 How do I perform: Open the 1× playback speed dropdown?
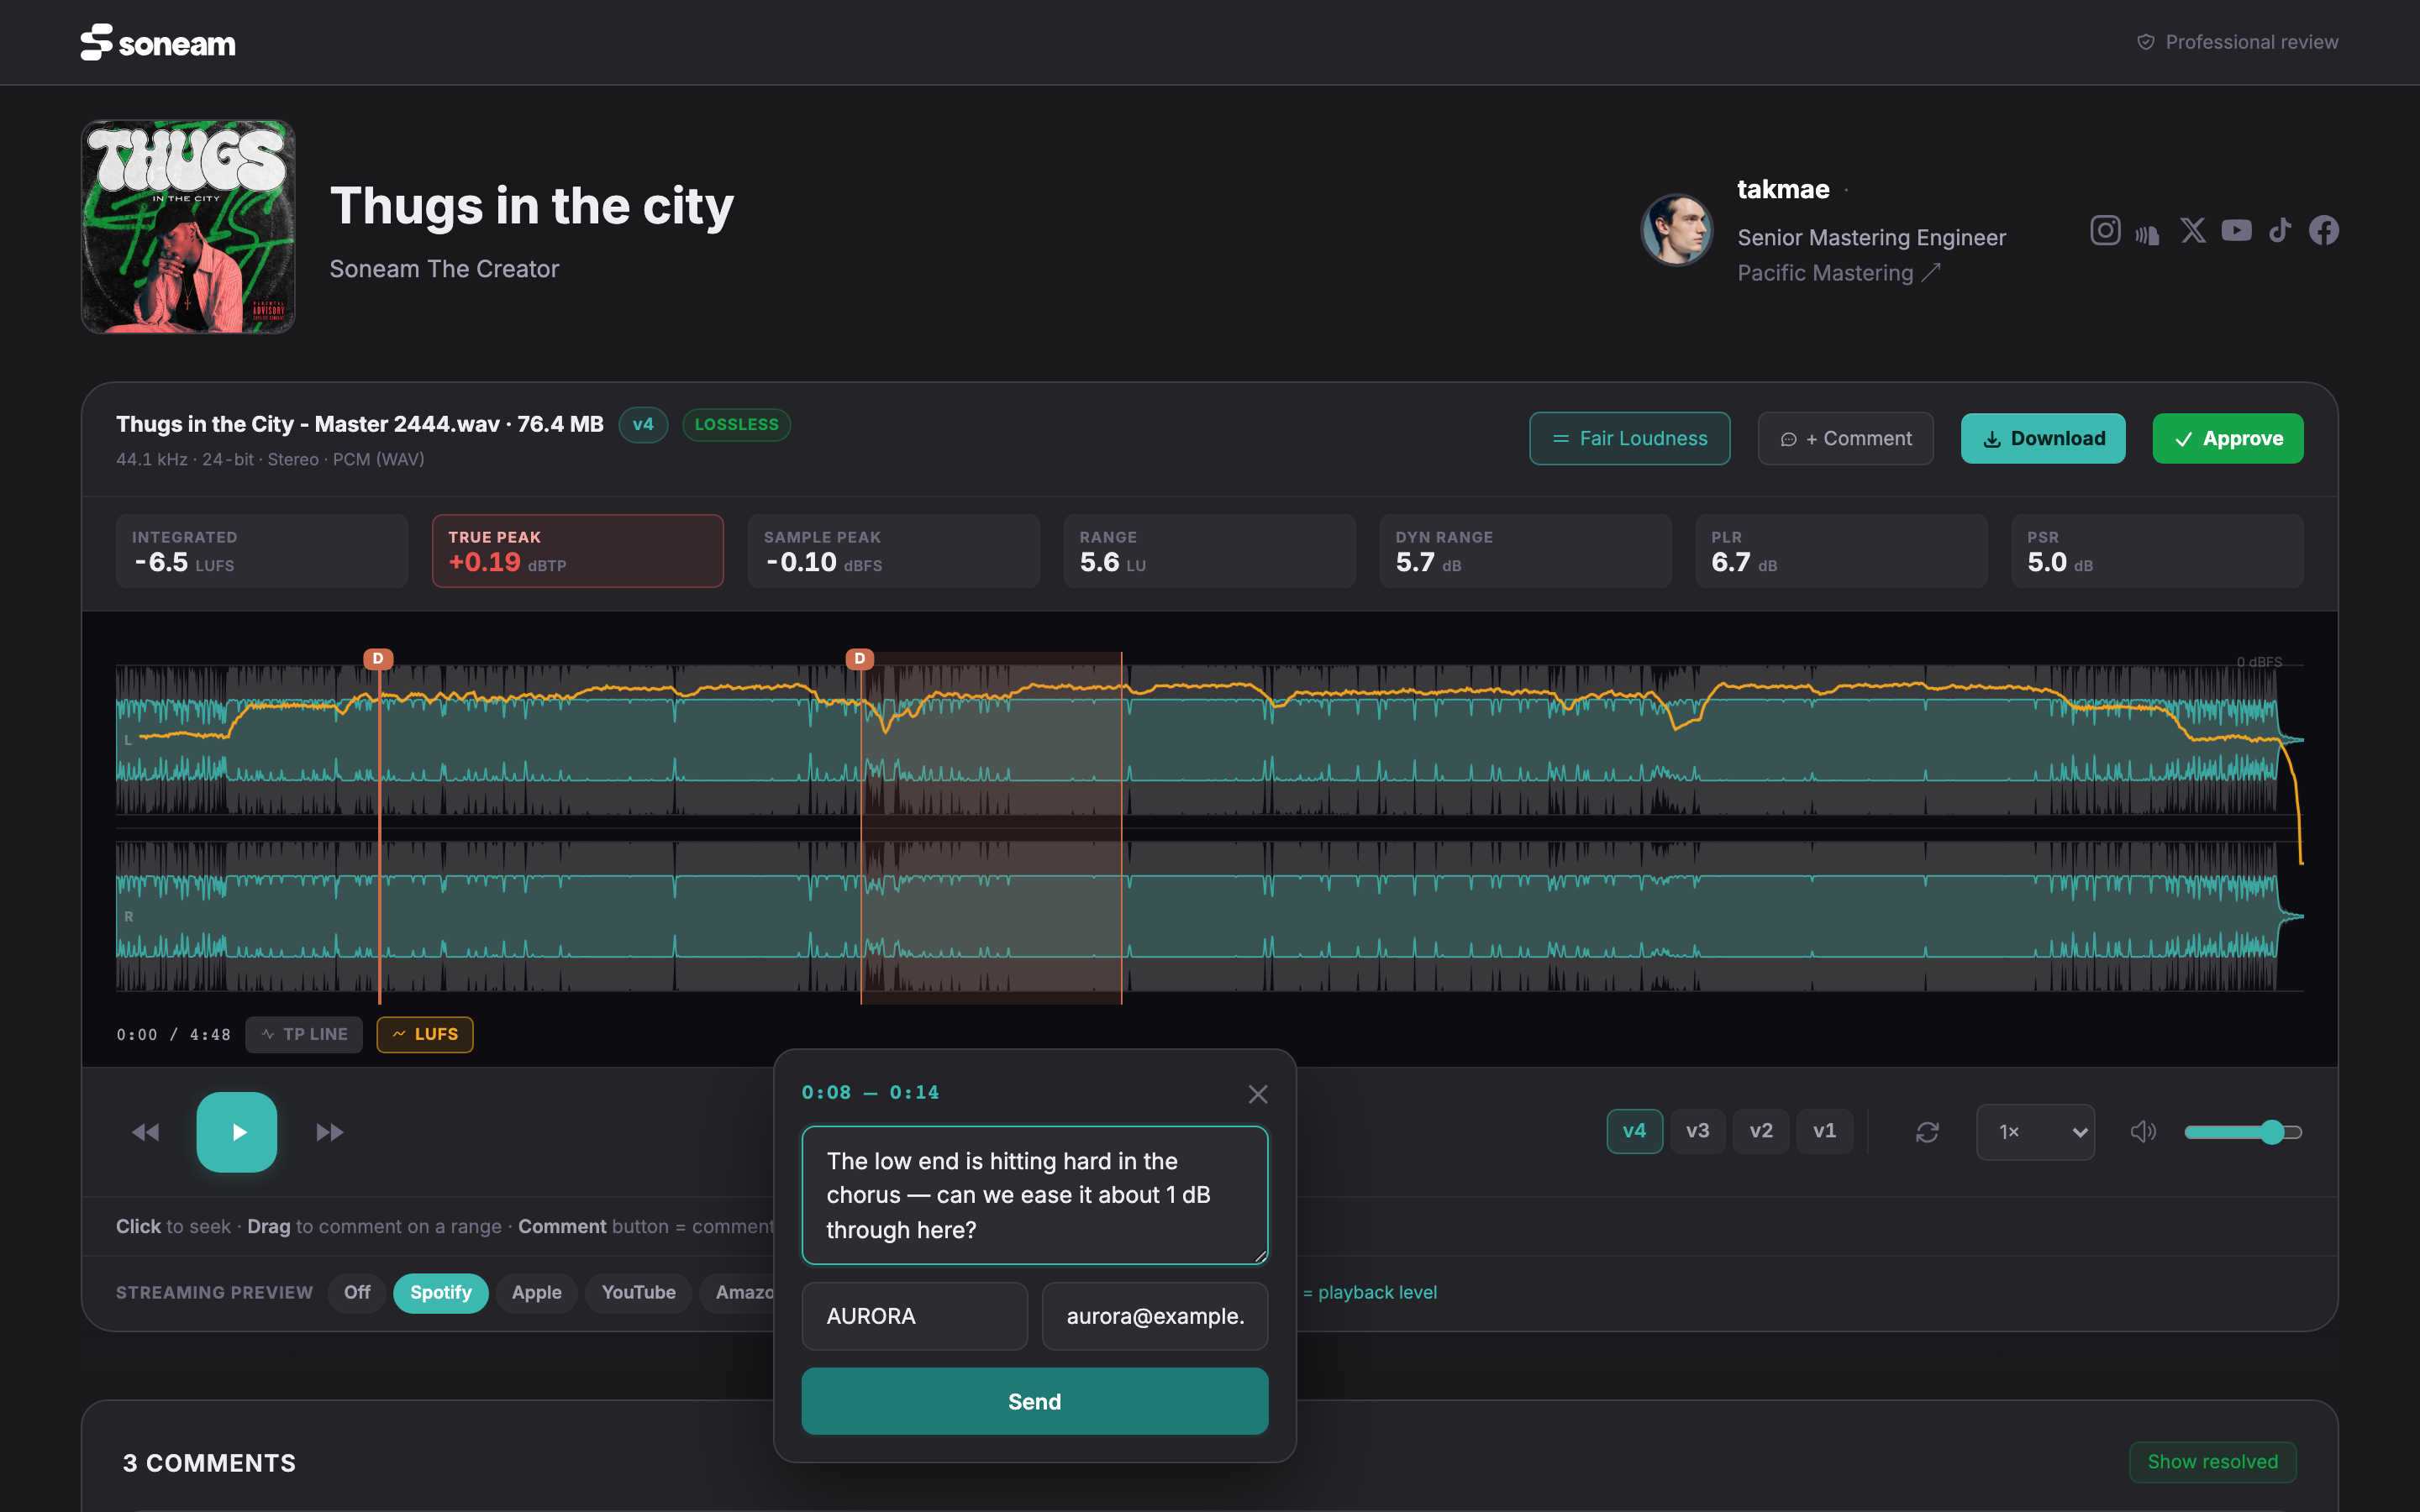coord(2035,1132)
